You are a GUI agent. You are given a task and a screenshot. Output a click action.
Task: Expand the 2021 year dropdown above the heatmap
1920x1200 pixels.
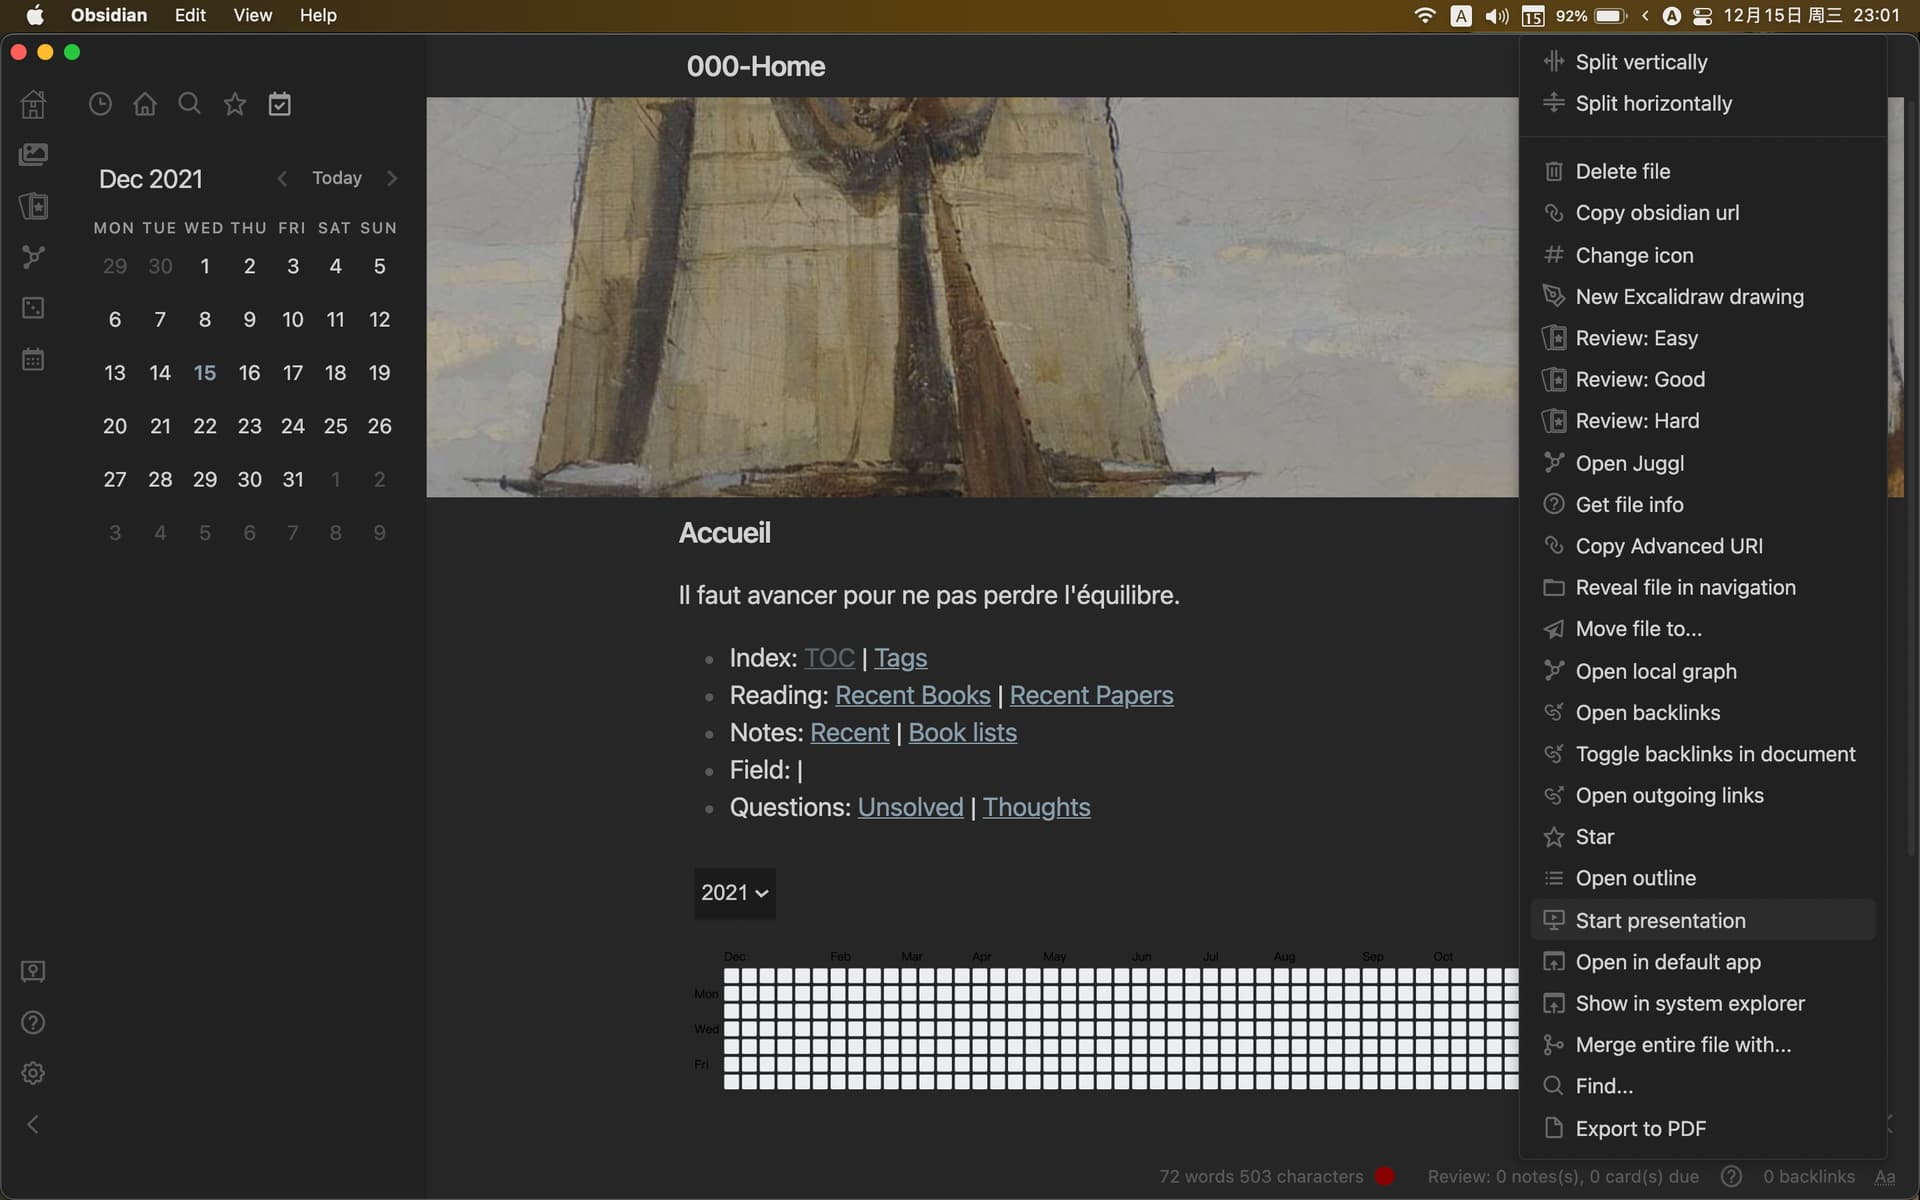[734, 892]
